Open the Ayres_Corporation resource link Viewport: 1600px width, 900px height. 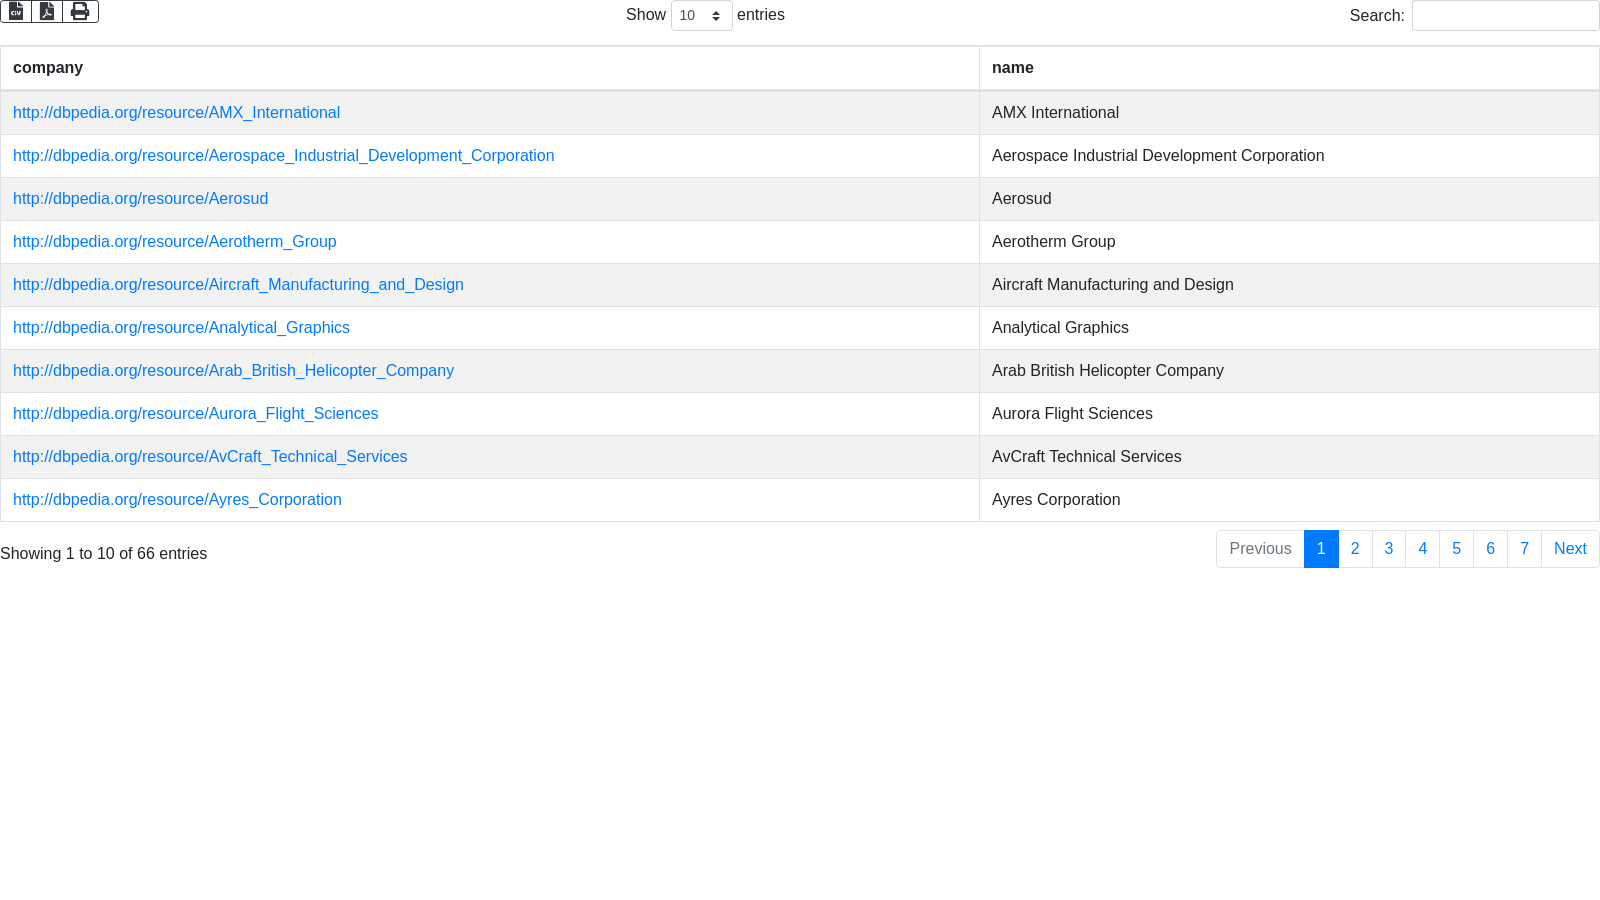(177, 500)
